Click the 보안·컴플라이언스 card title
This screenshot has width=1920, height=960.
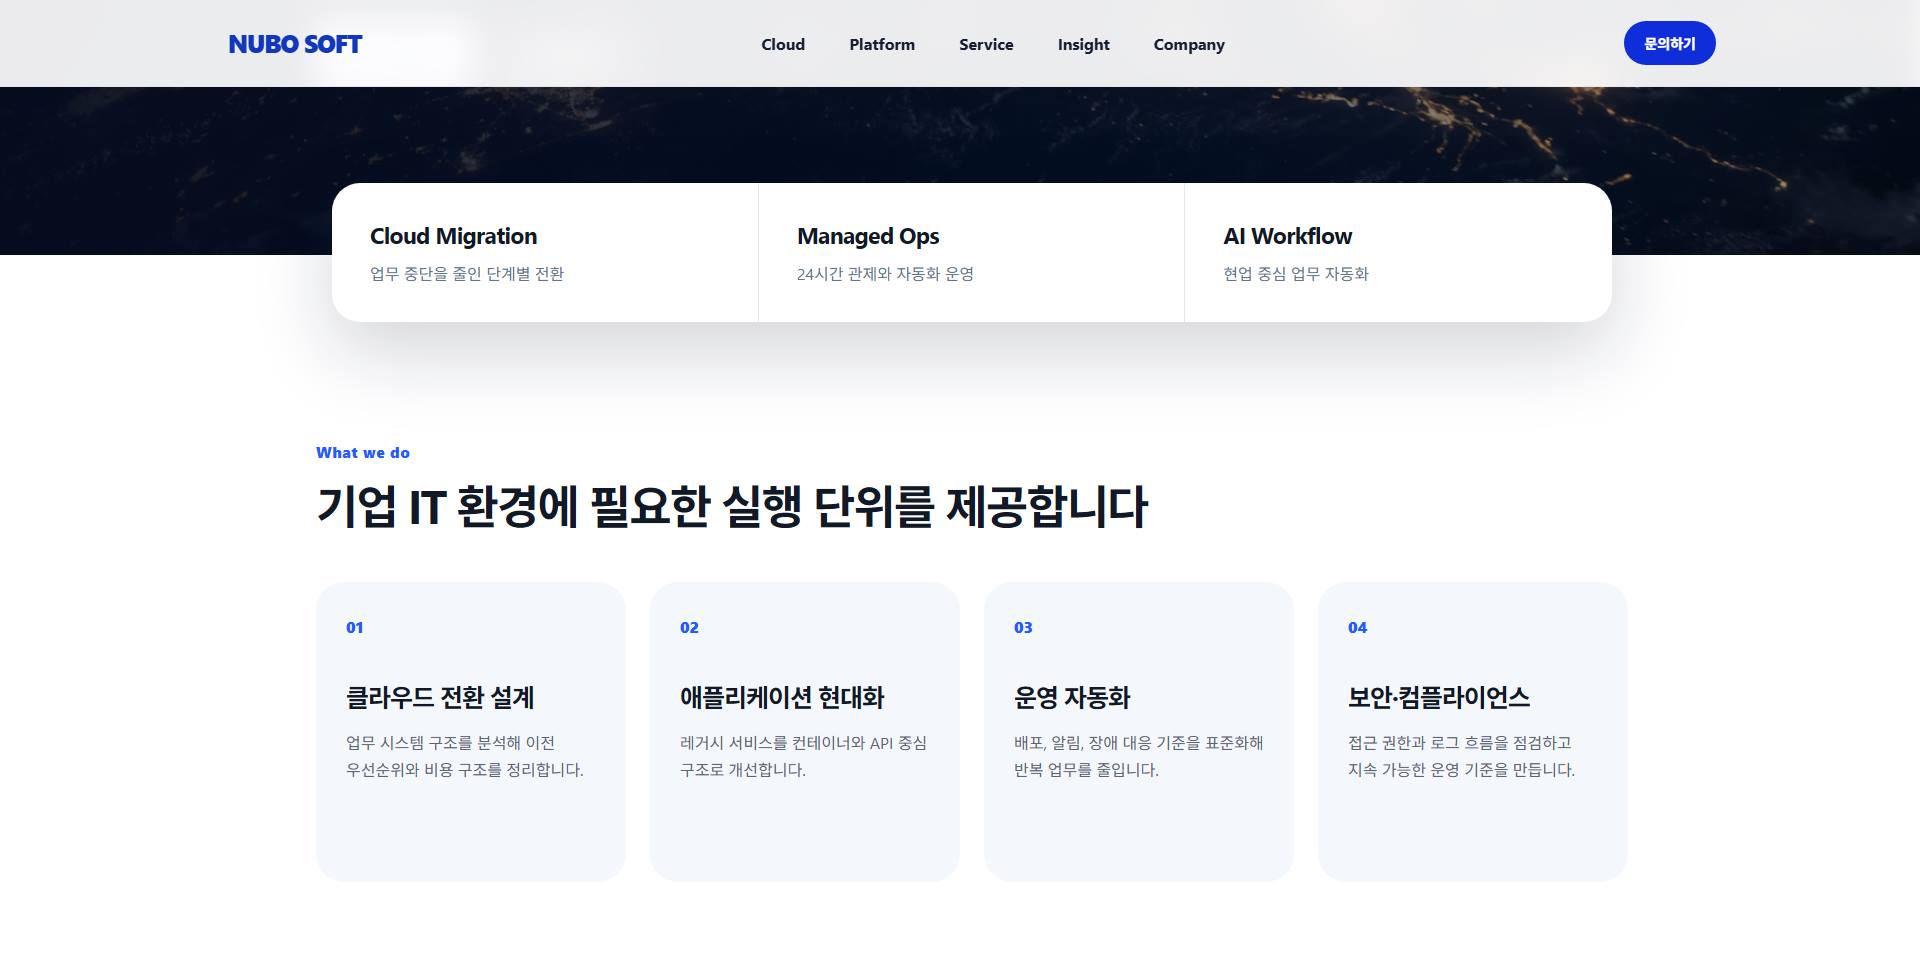[1439, 697]
